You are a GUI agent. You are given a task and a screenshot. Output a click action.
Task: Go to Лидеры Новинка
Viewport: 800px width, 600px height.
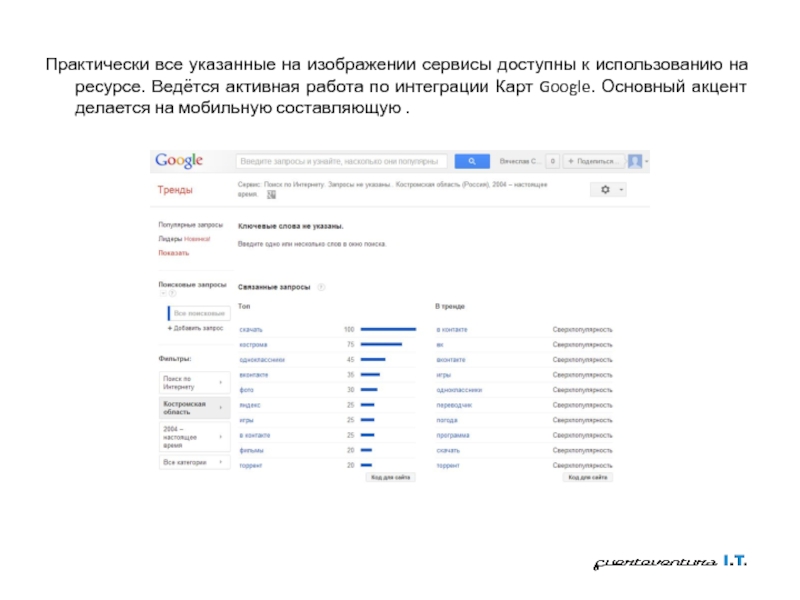184,239
